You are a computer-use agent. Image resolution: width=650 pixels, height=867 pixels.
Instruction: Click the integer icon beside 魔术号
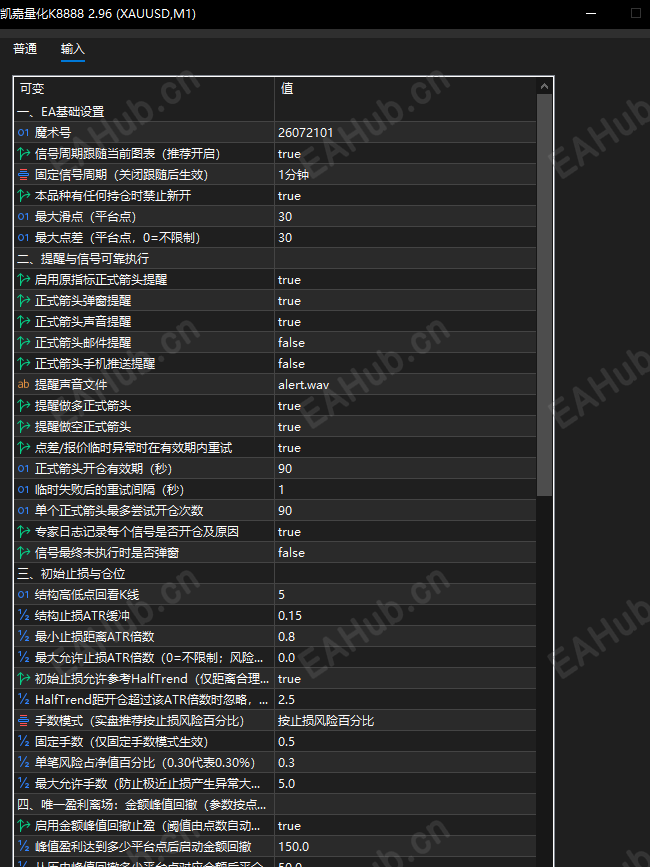(x=23, y=133)
